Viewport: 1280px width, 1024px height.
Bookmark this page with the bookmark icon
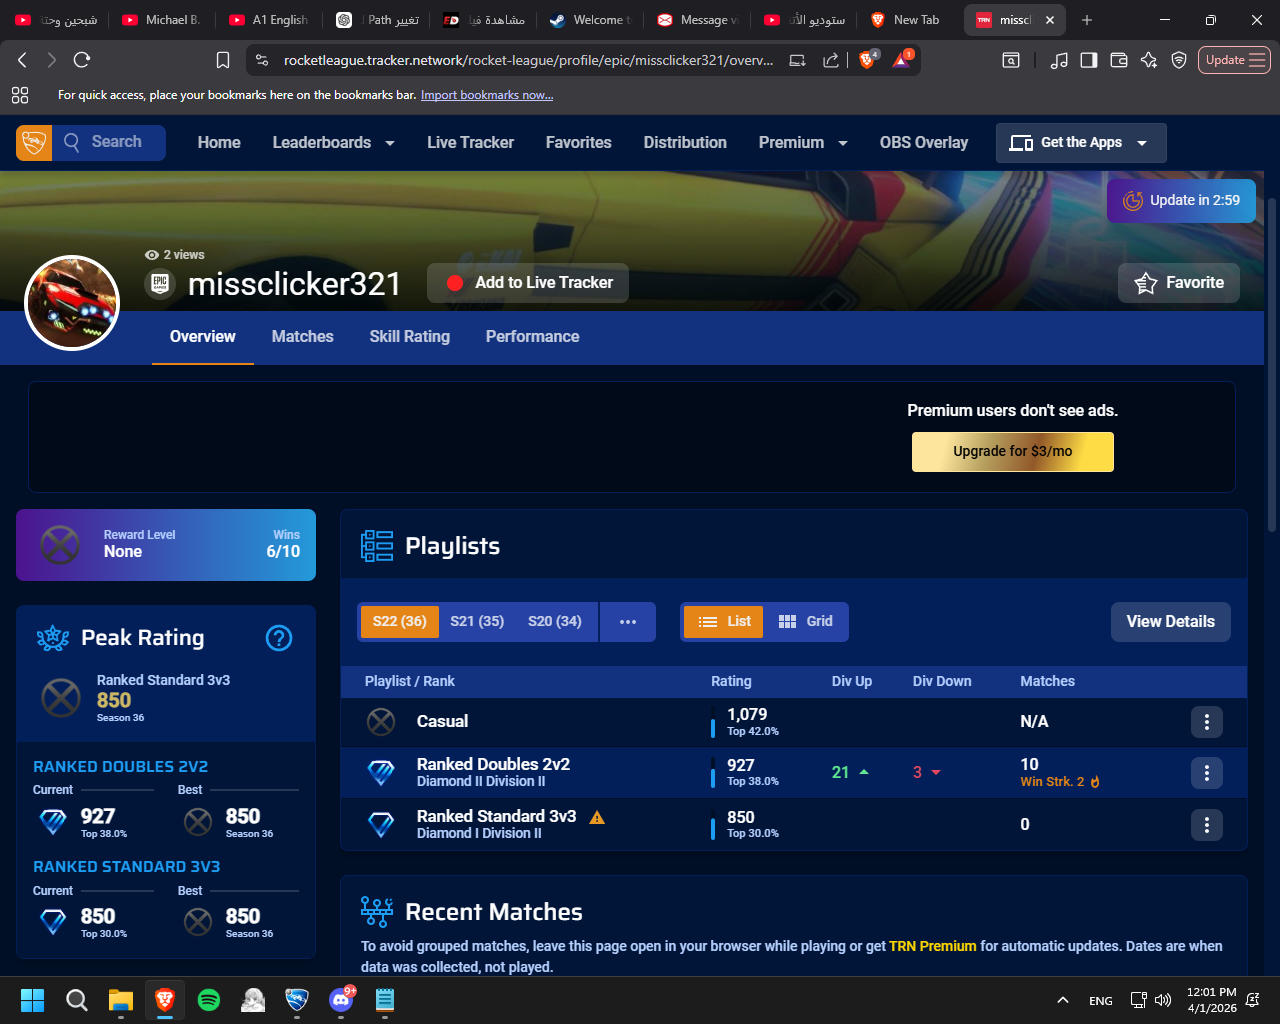[223, 60]
